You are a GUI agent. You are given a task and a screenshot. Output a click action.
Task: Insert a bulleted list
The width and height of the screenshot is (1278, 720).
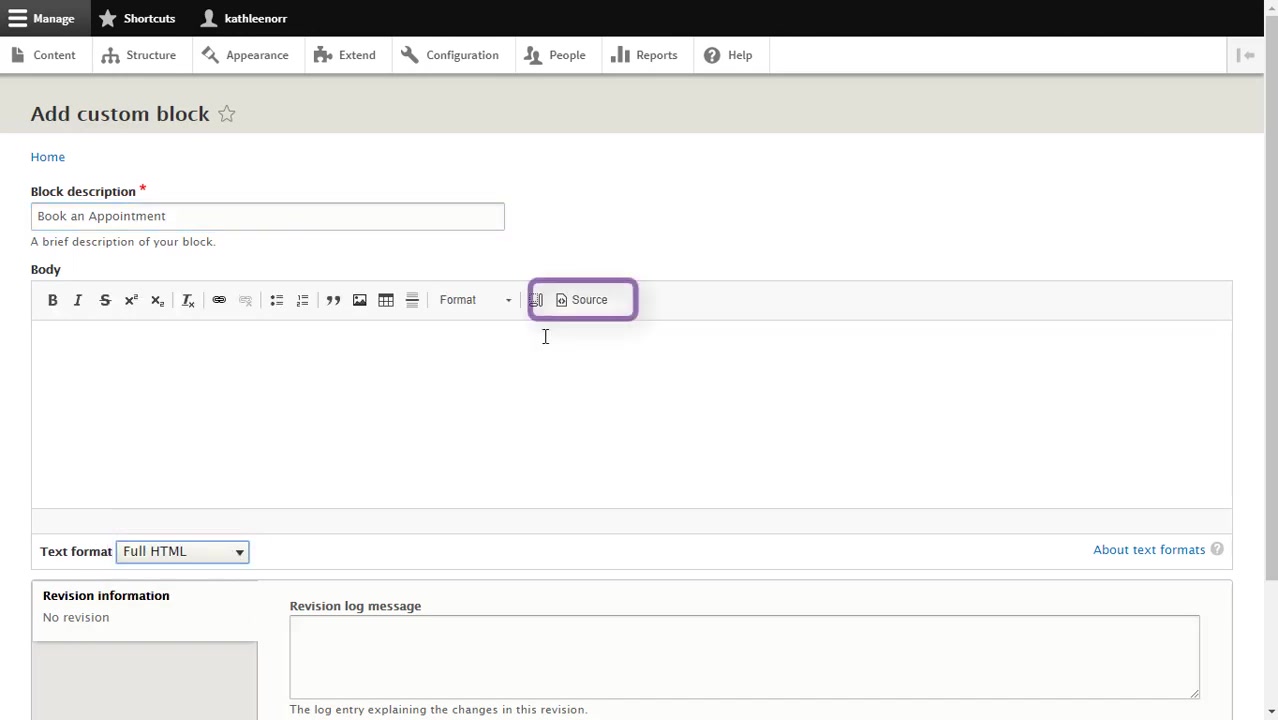[x=277, y=300]
